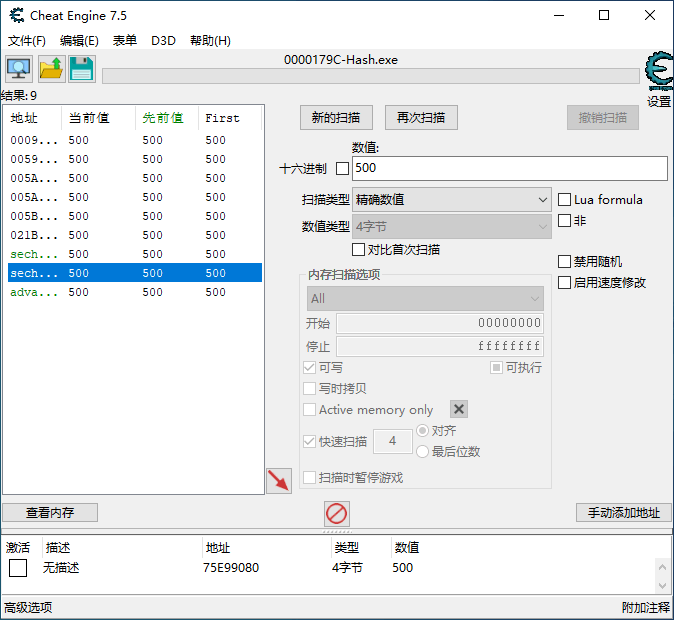The image size is (674, 620).
Task: Enable the 禁用随机 checkbox
Action: click(564, 261)
